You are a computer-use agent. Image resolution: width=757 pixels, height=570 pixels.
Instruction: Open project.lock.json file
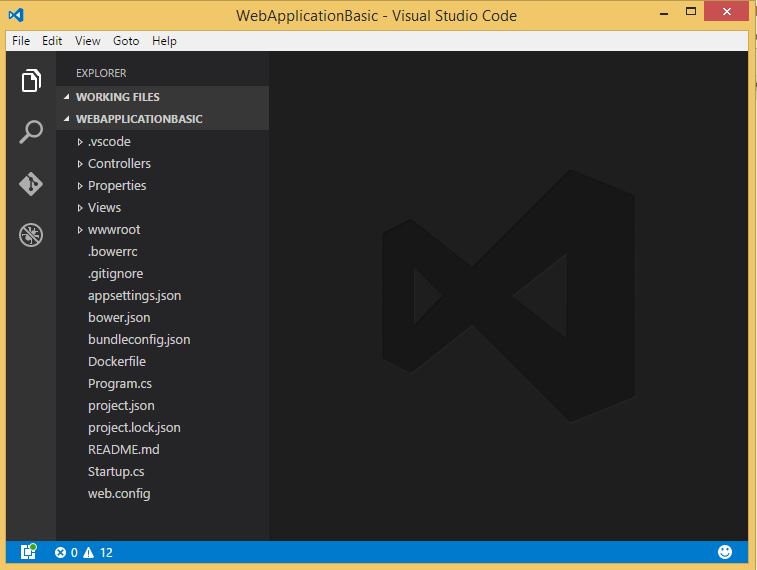click(x=134, y=428)
